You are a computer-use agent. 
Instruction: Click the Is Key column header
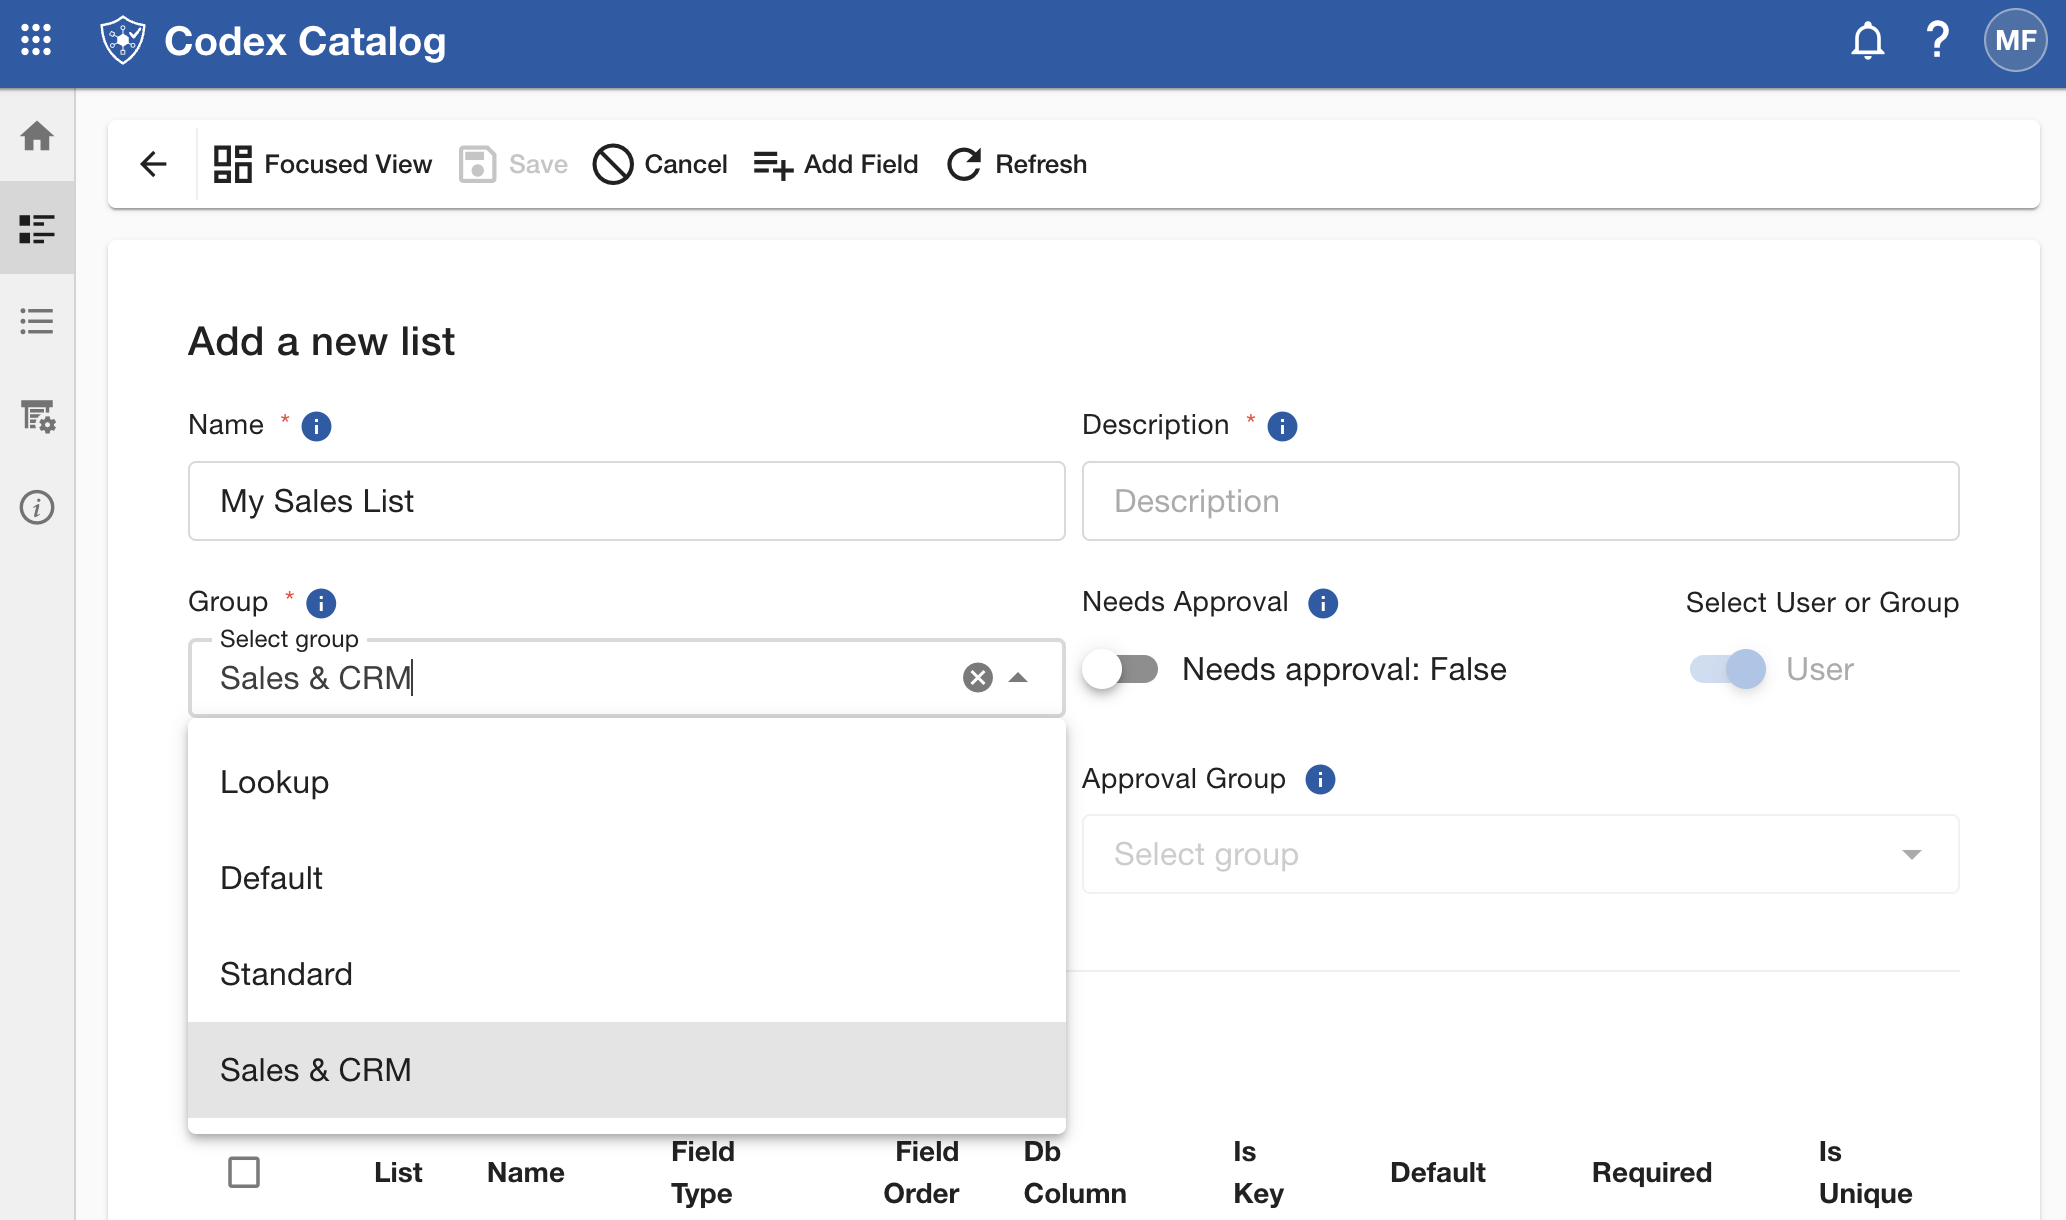(x=1258, y=1172)
